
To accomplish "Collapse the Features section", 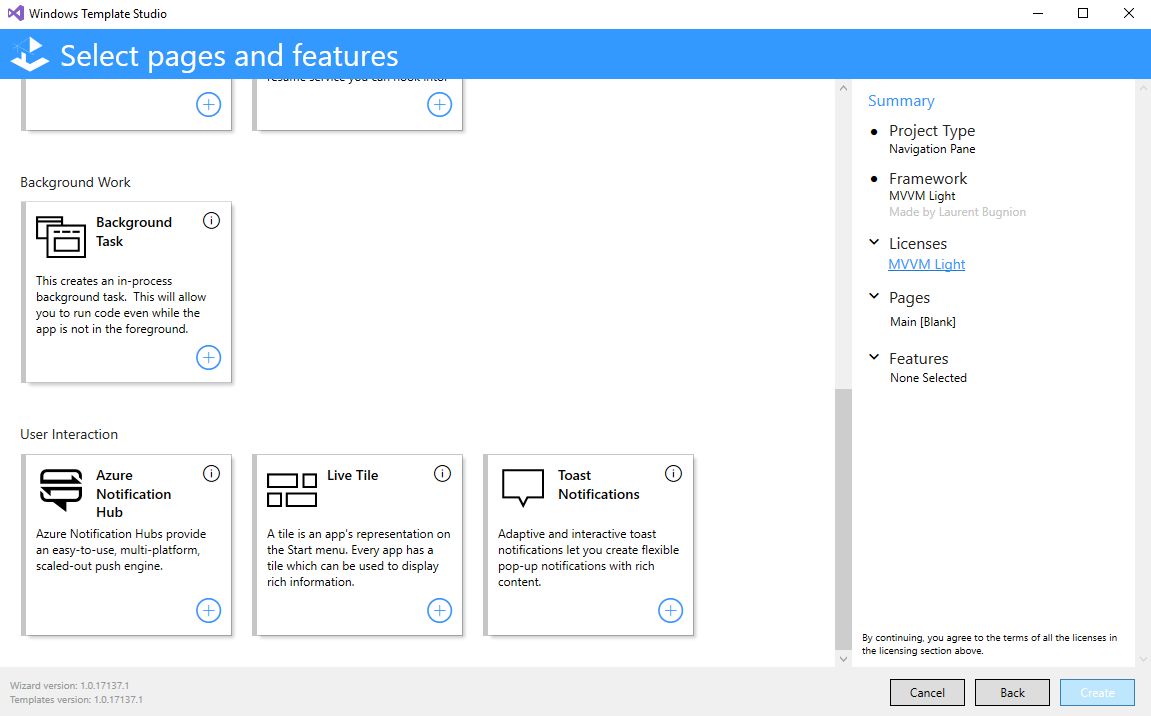I will [x=874, y=357].
